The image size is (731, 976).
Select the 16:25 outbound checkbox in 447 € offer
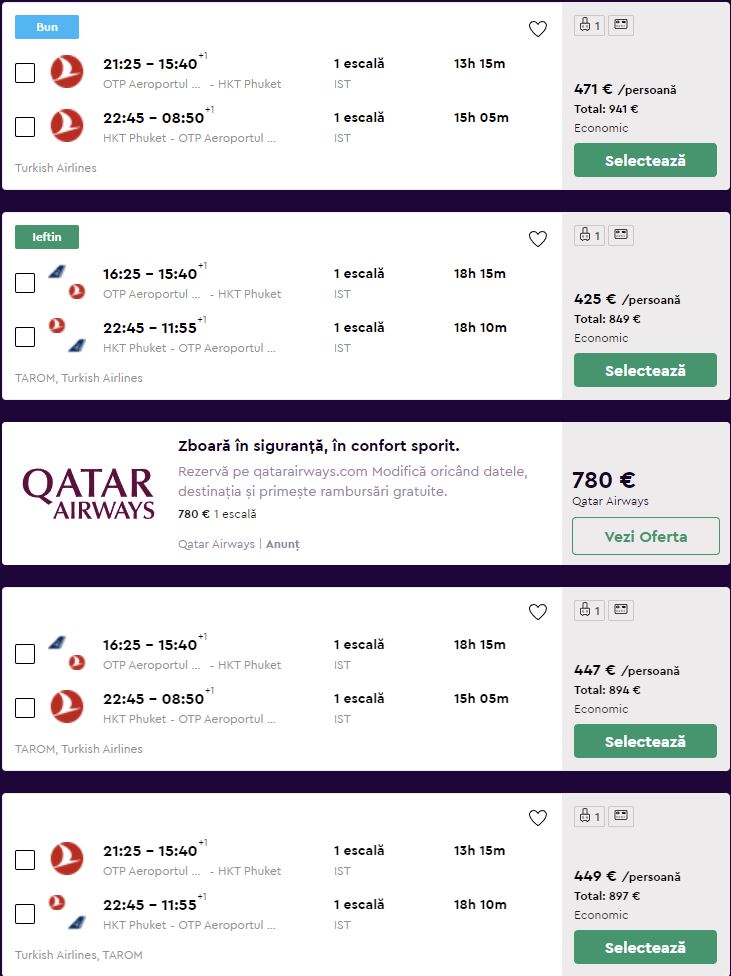[25, 654]
